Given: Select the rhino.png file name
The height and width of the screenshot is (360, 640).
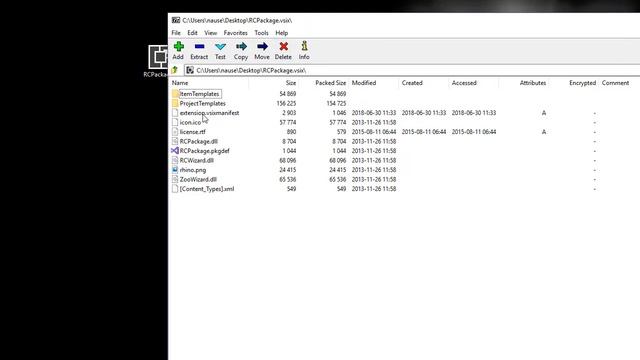Looking at the screenshot, I should pos(193,170).
